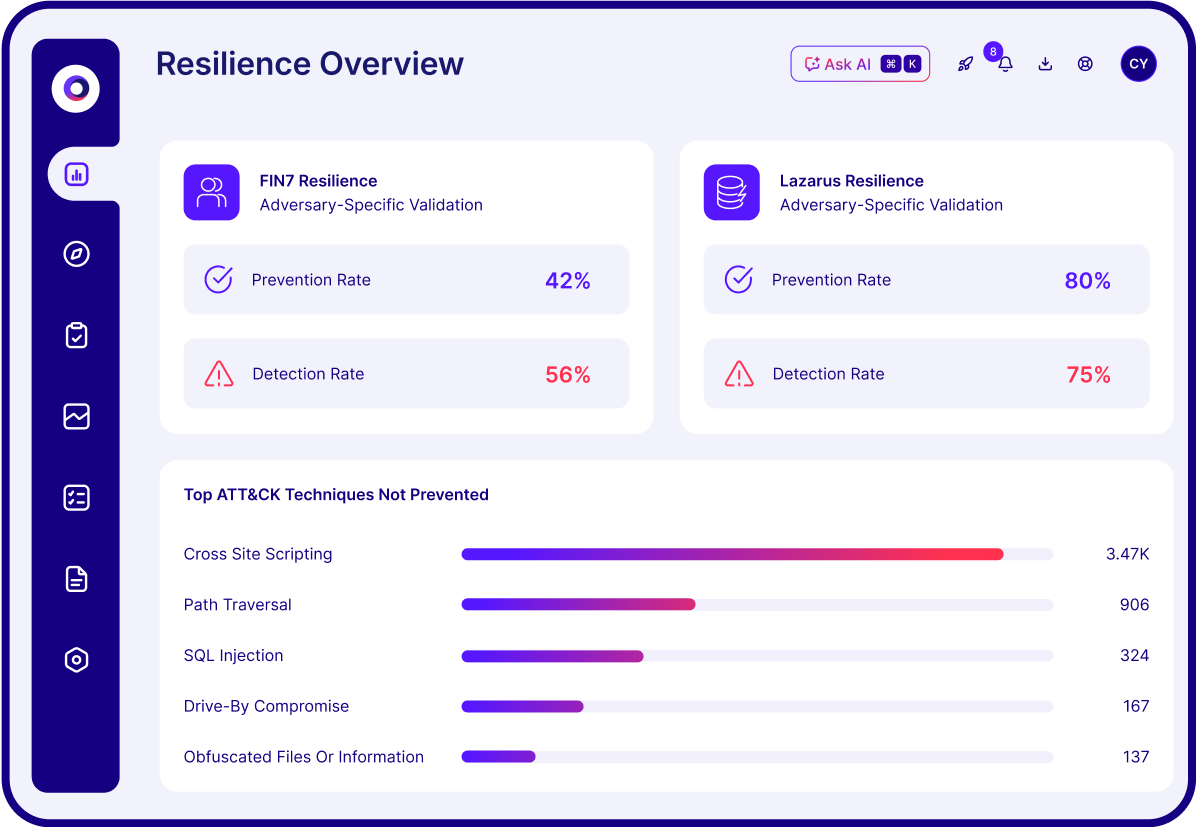Image resolution: width=1196 pixels, height=827 pixels.
Task: Click the Cross Site Scripting progress bar
Action: tap(757, 555)
